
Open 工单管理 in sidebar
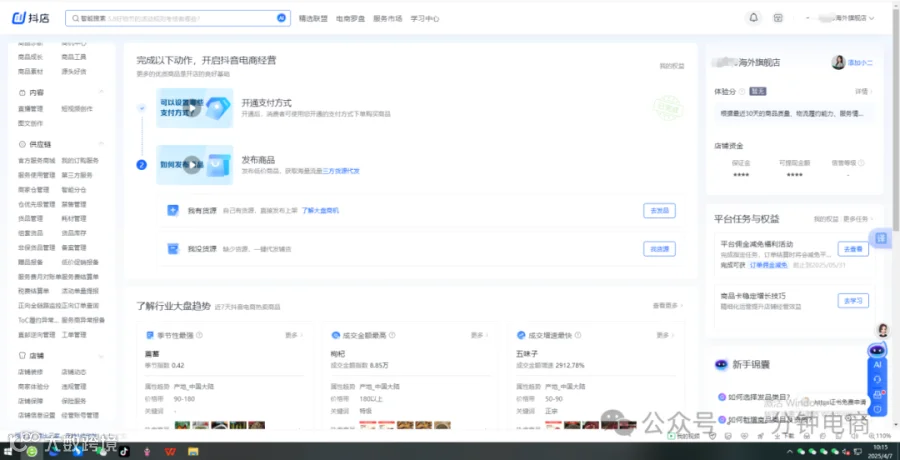pyautogui.click(x=74, y=335)
